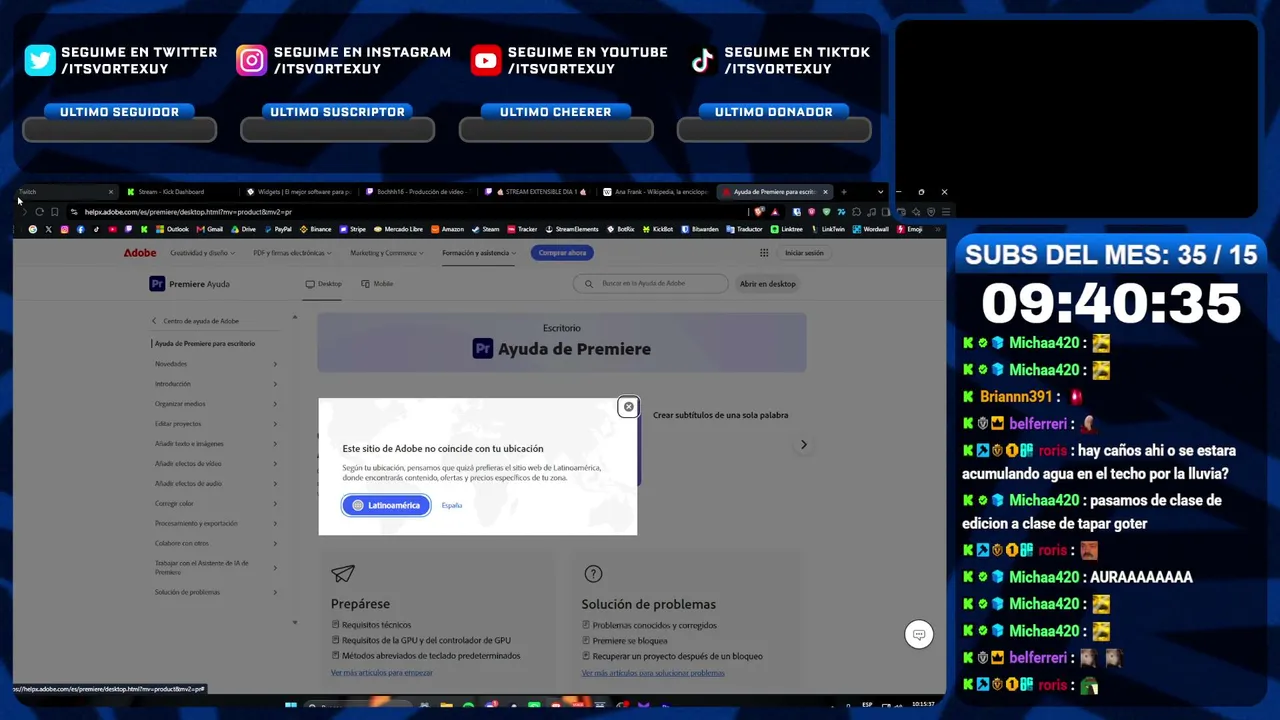Open the Binance bookmark
Viewport: 1280px width, 720px height.
pos(316,229)
